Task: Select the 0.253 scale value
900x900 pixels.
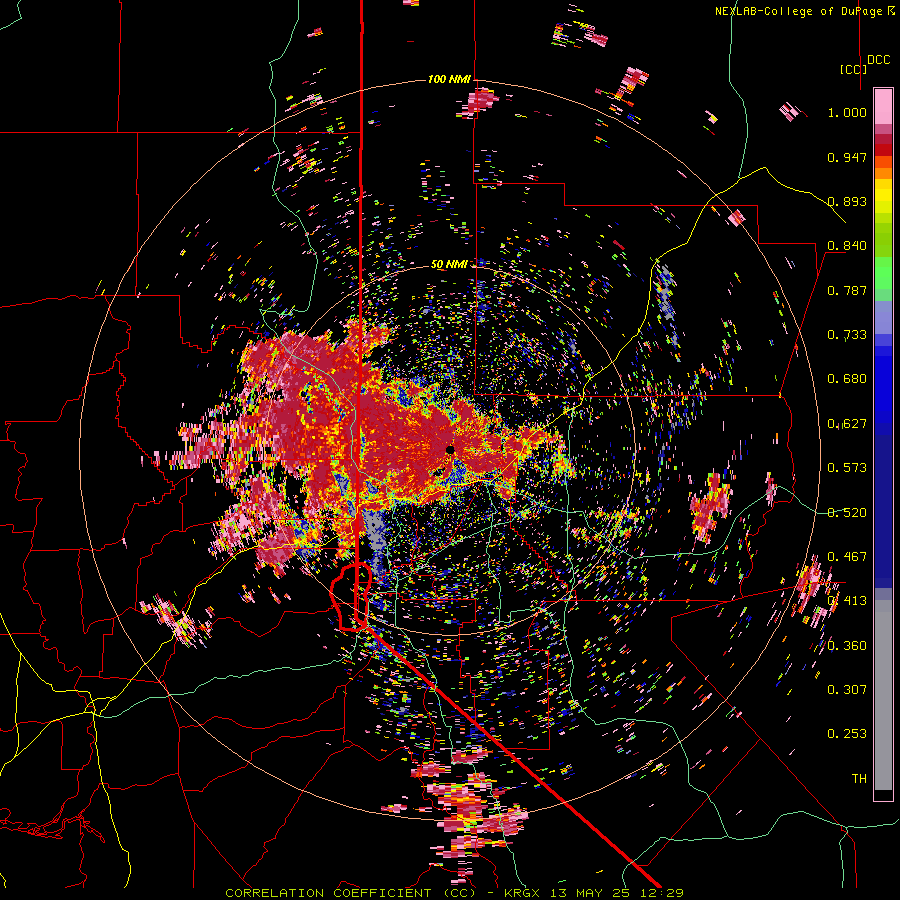Action: pyautogui.click(x=847, y=734)
